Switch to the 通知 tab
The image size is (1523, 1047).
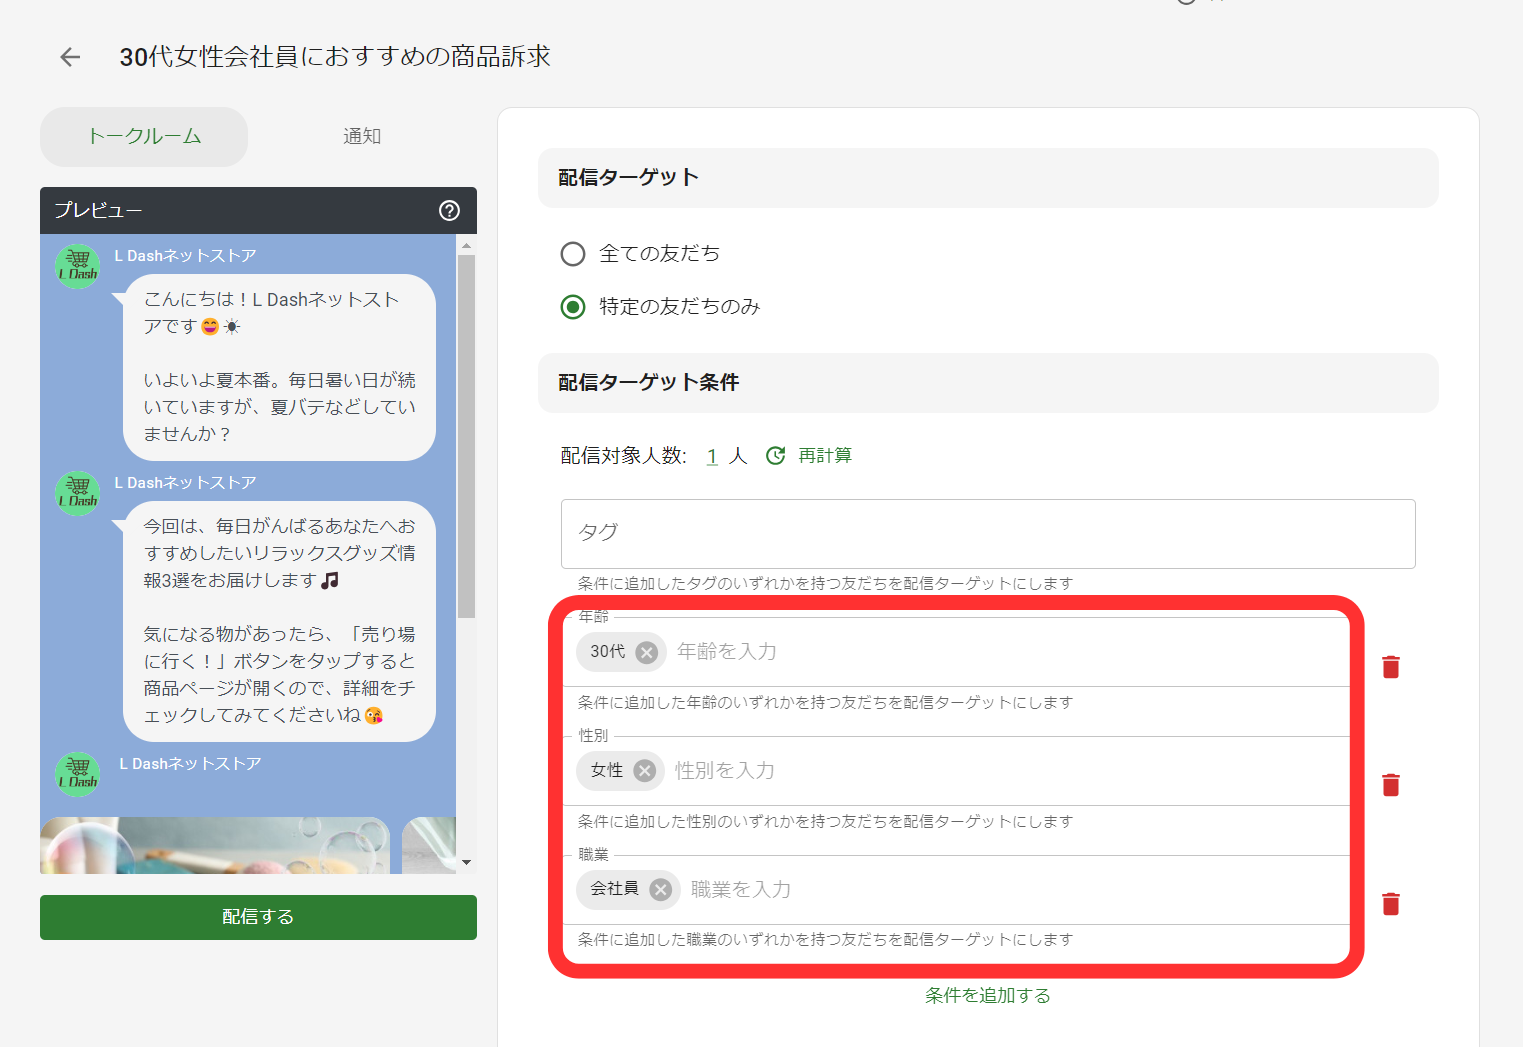361,136
